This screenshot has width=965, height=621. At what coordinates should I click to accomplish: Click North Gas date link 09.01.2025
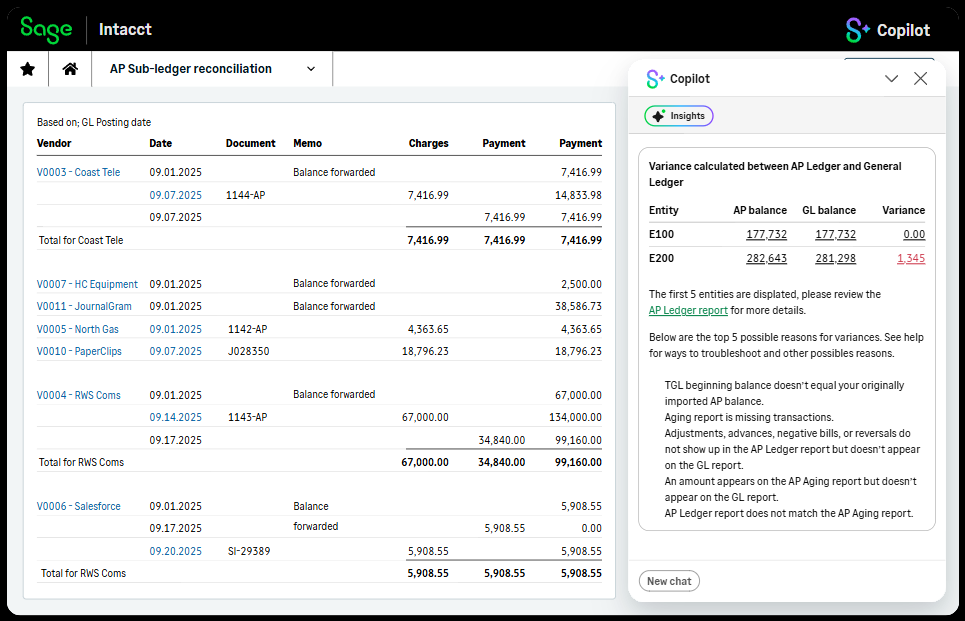pyautogui.click(x=175, y=329)
